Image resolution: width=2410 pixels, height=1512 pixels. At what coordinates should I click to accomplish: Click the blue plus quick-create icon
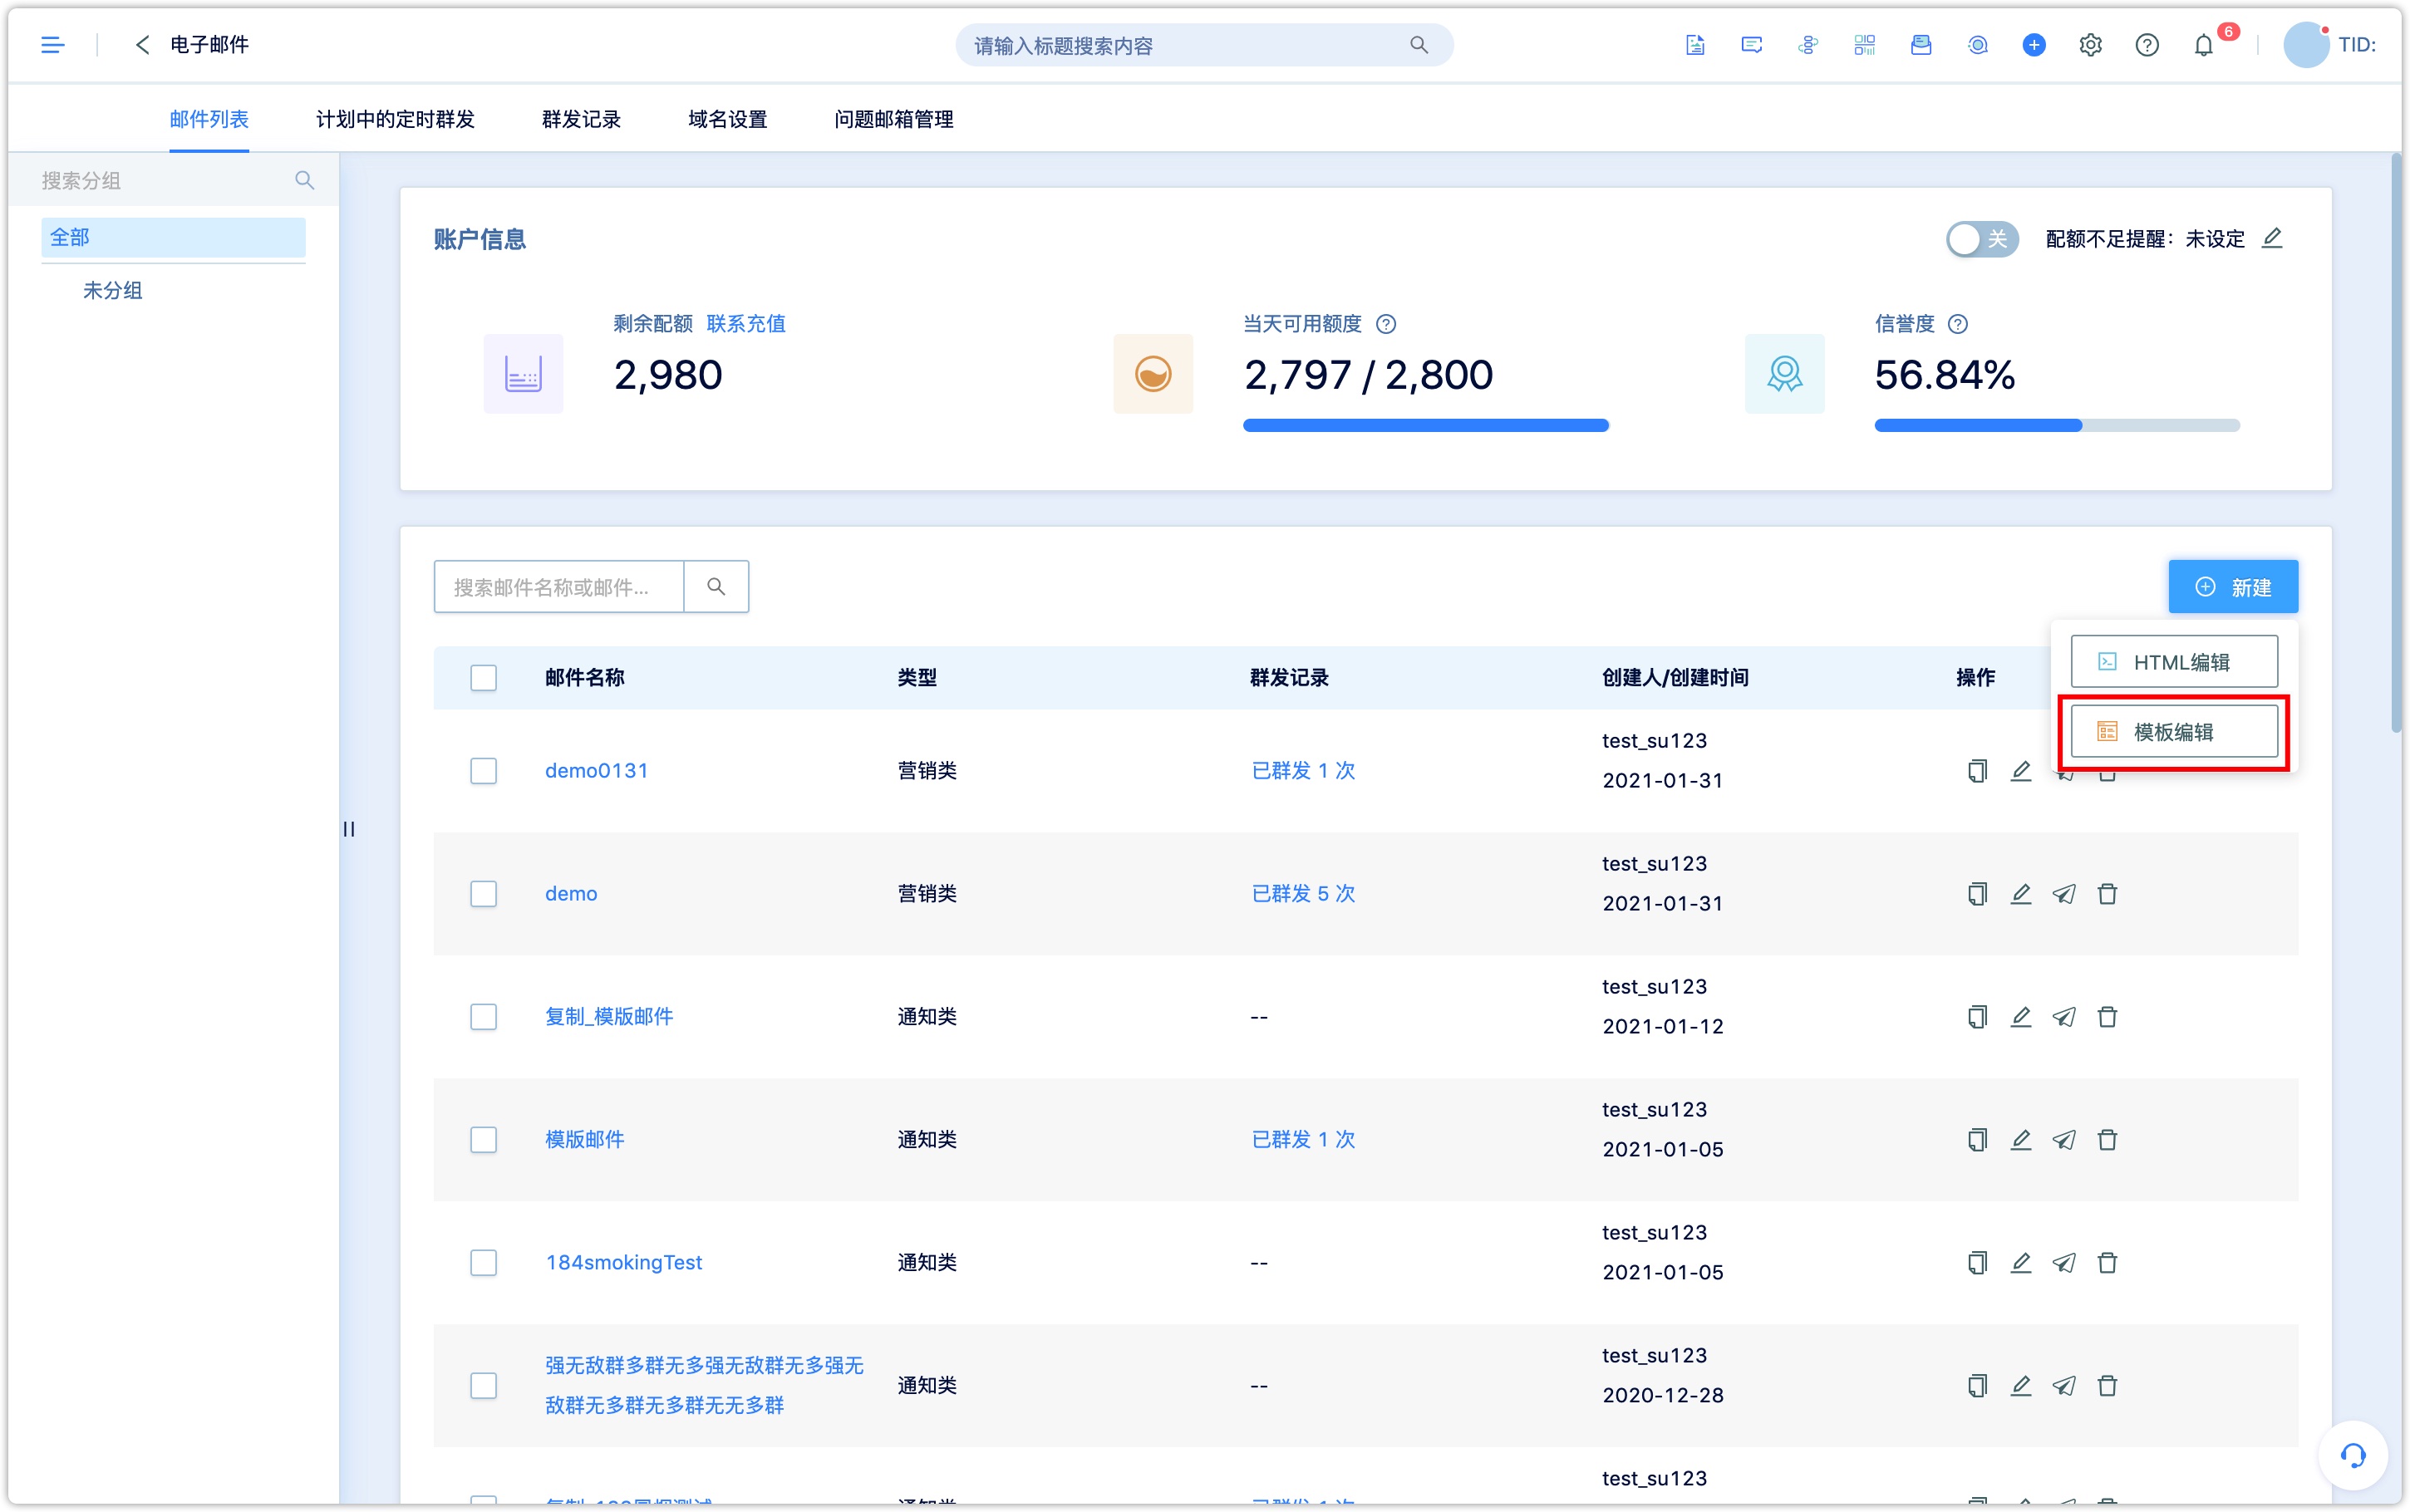(x=2033, y=45)
